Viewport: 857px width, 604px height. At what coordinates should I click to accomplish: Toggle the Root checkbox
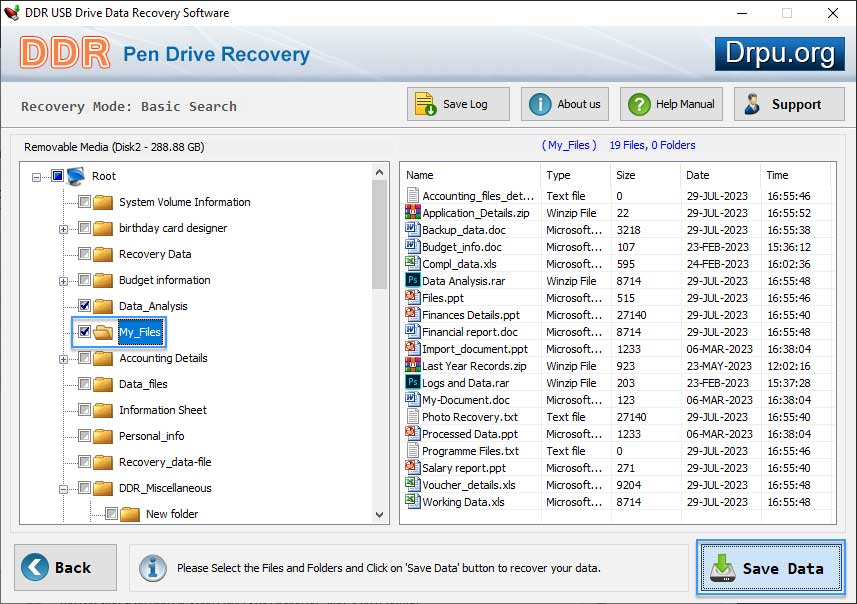pos(57,175)
